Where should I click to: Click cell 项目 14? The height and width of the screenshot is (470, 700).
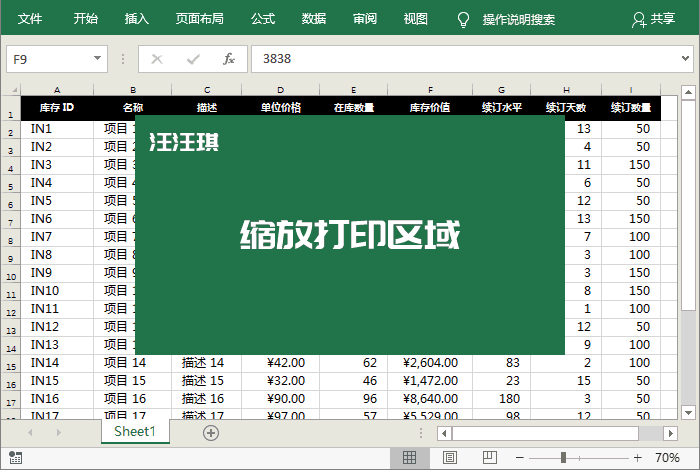[132, 363]
